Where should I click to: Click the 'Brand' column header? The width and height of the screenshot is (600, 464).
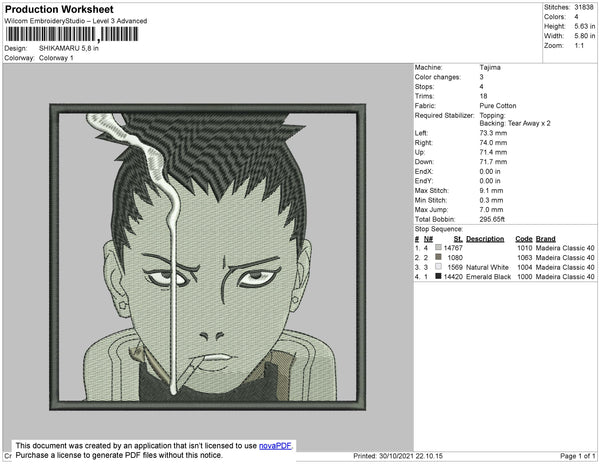546,239
